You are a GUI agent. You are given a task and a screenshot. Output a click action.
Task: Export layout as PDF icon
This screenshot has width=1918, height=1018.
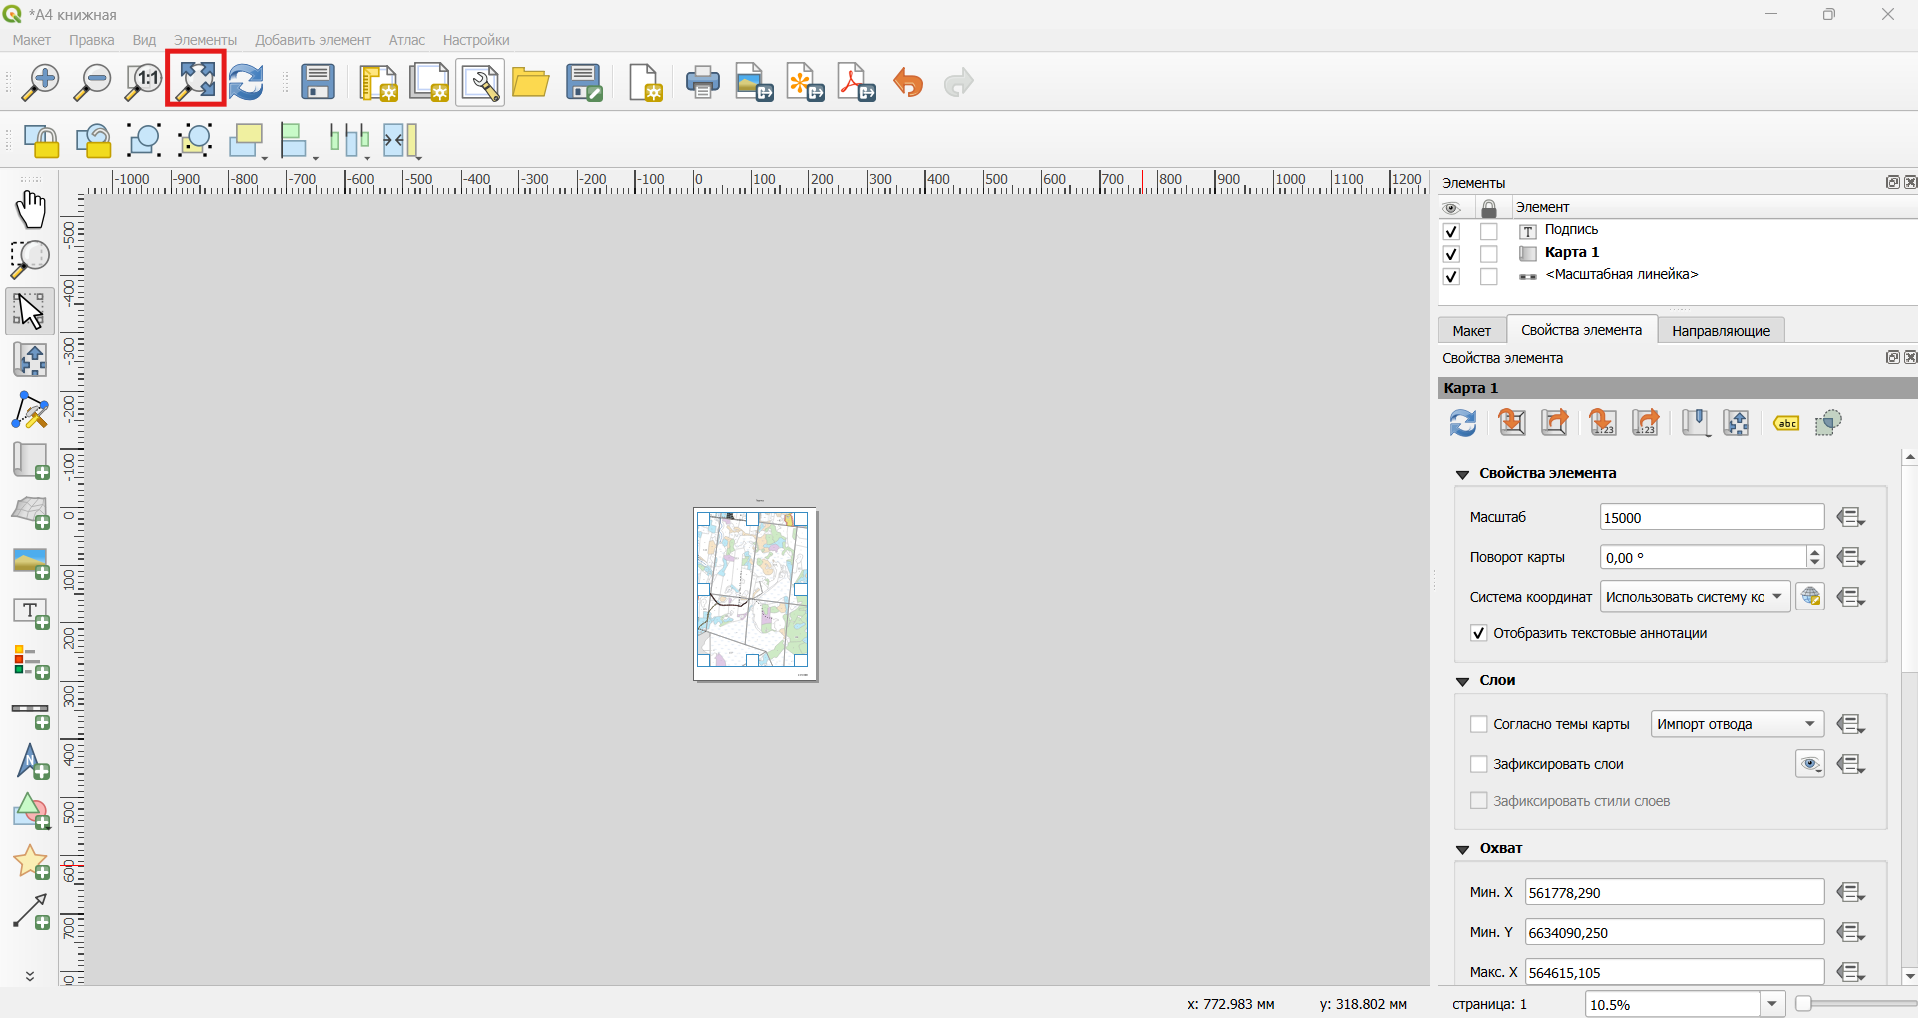857,82
